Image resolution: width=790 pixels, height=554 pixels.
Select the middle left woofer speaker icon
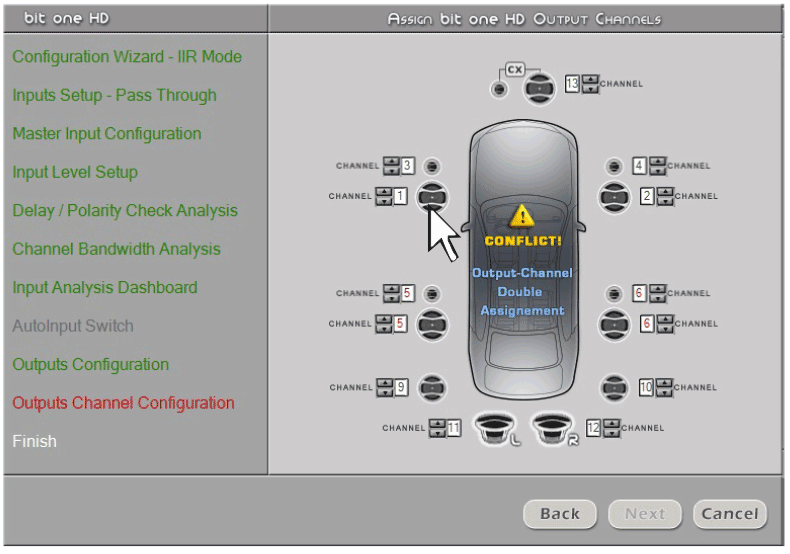(432, 325)
